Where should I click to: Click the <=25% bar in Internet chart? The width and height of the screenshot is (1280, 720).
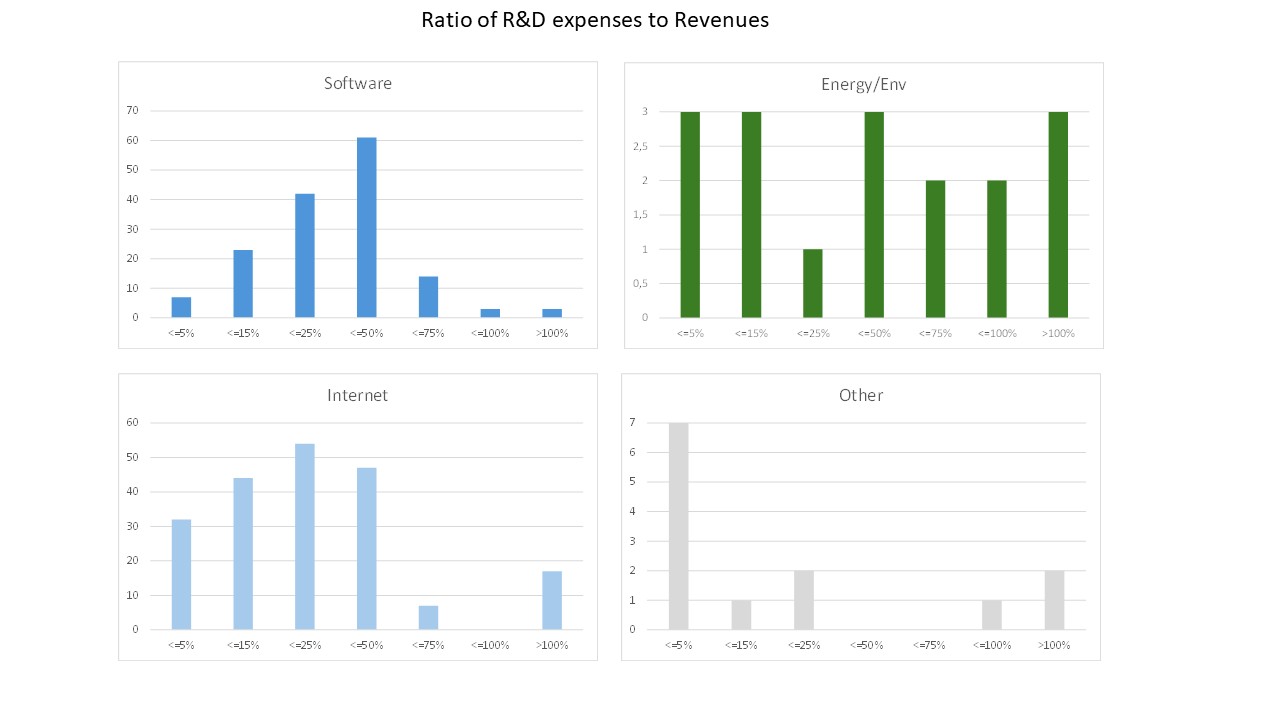(x=305, y=537)
